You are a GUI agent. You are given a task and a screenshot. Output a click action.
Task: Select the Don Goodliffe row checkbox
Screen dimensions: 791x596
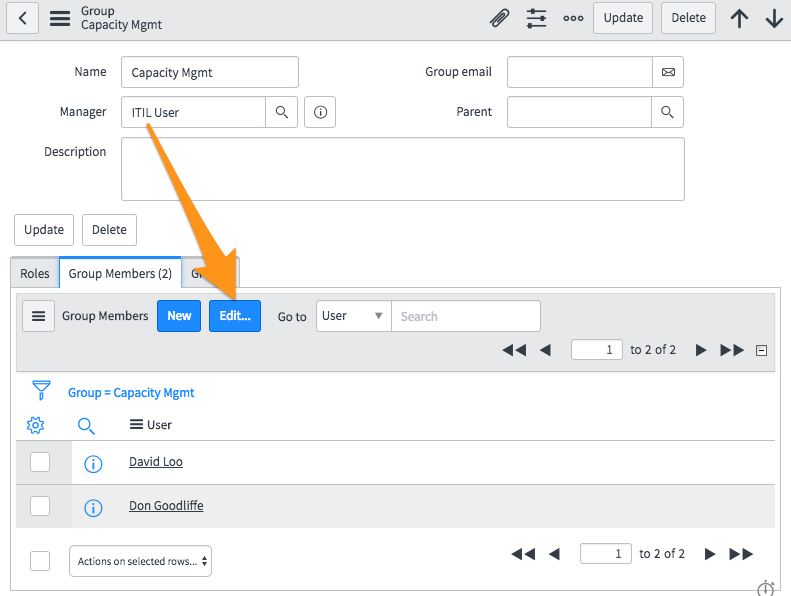tap(40, 506)
